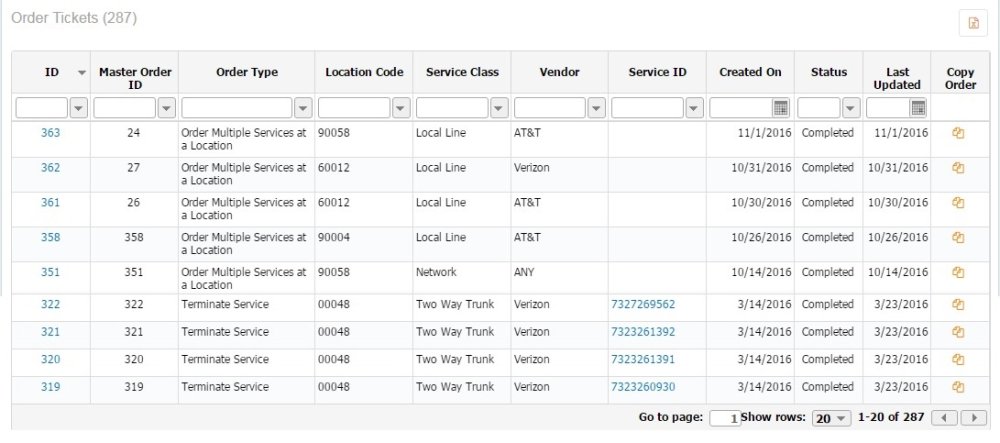Click the export icon above the table
1000x443 pixels.
973,23
